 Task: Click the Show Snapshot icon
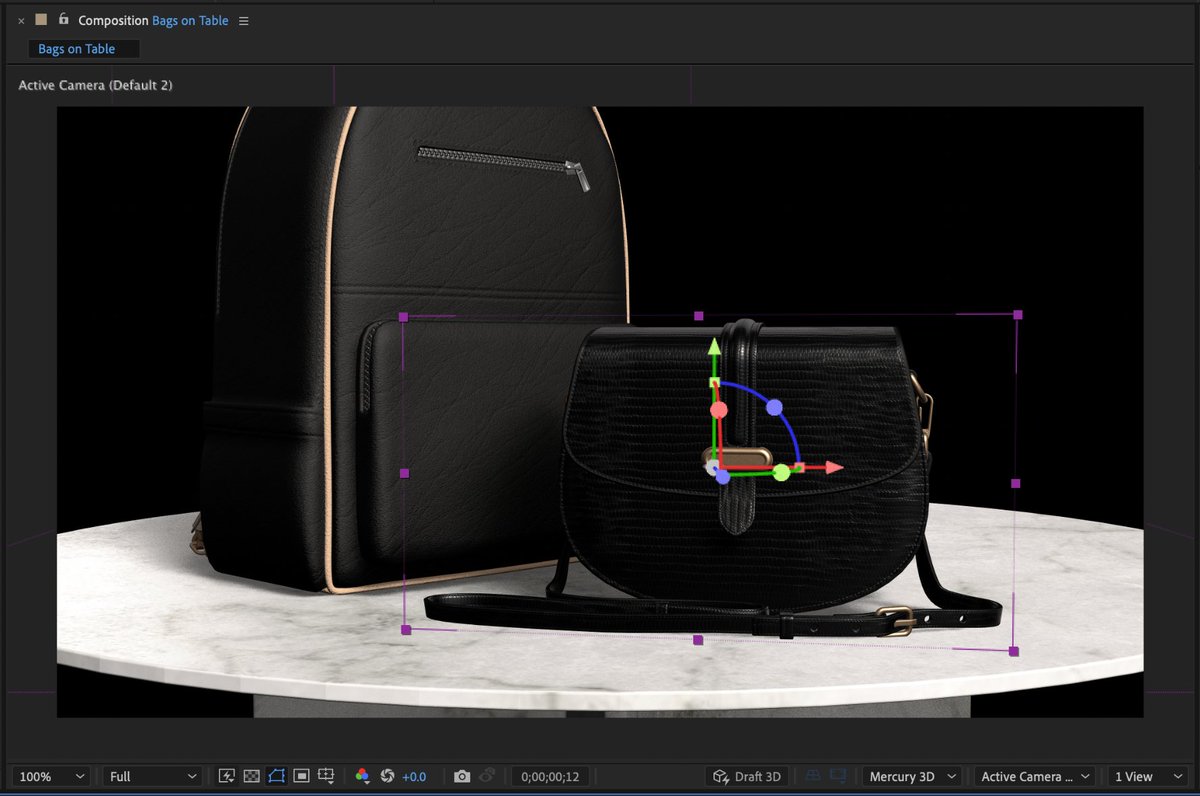487,776
